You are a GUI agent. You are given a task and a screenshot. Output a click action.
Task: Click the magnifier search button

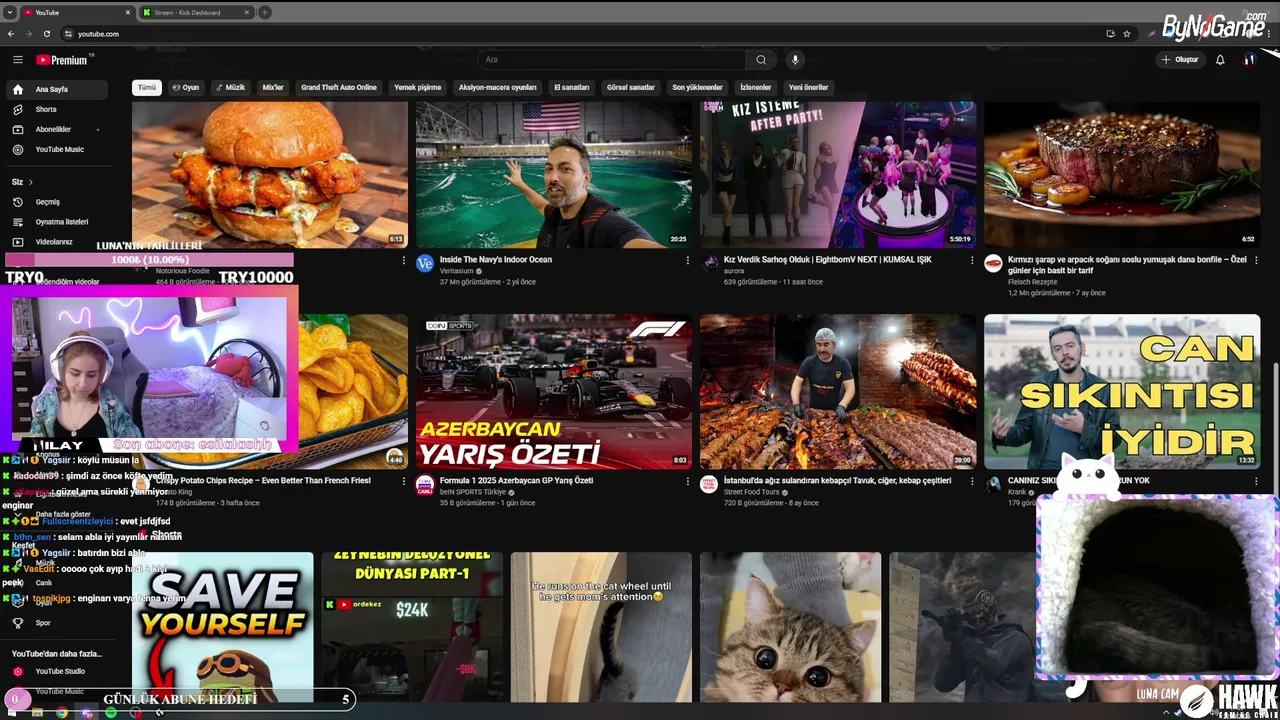(761, 60)
